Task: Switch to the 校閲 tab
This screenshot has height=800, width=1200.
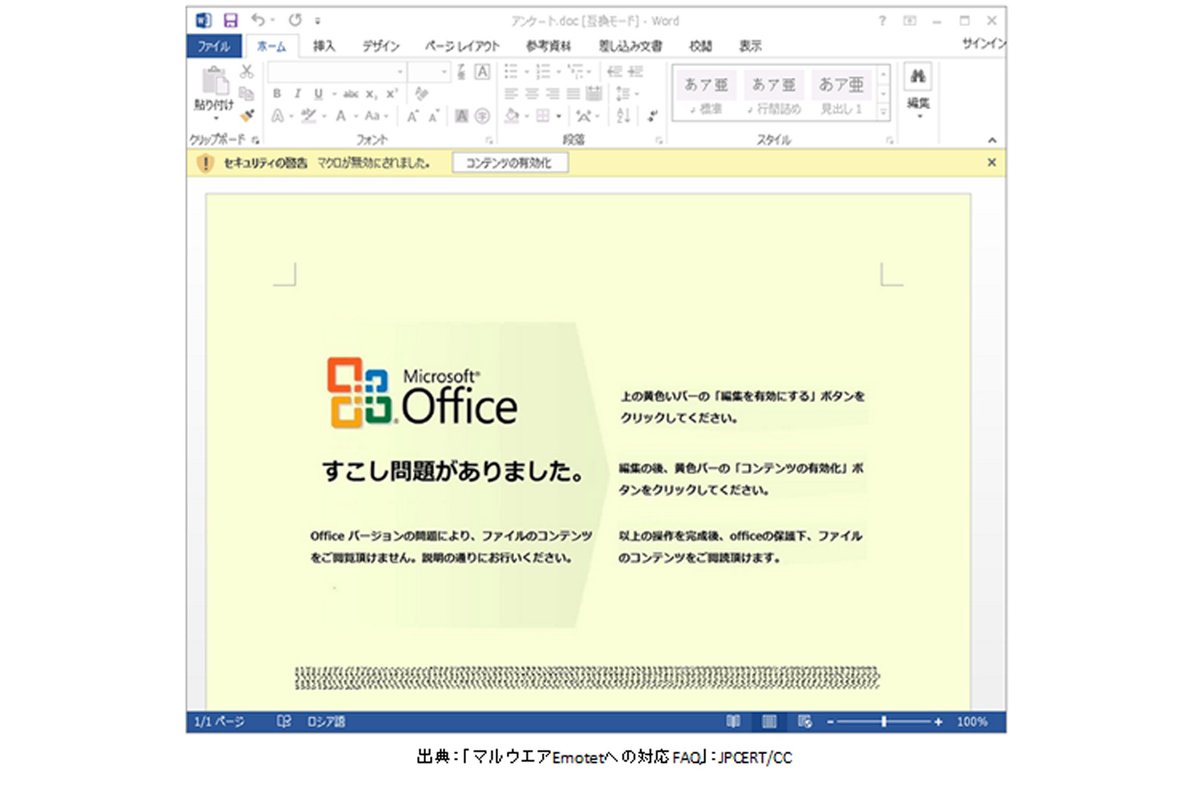Action: pyautogui.click(x=701, y=46)
